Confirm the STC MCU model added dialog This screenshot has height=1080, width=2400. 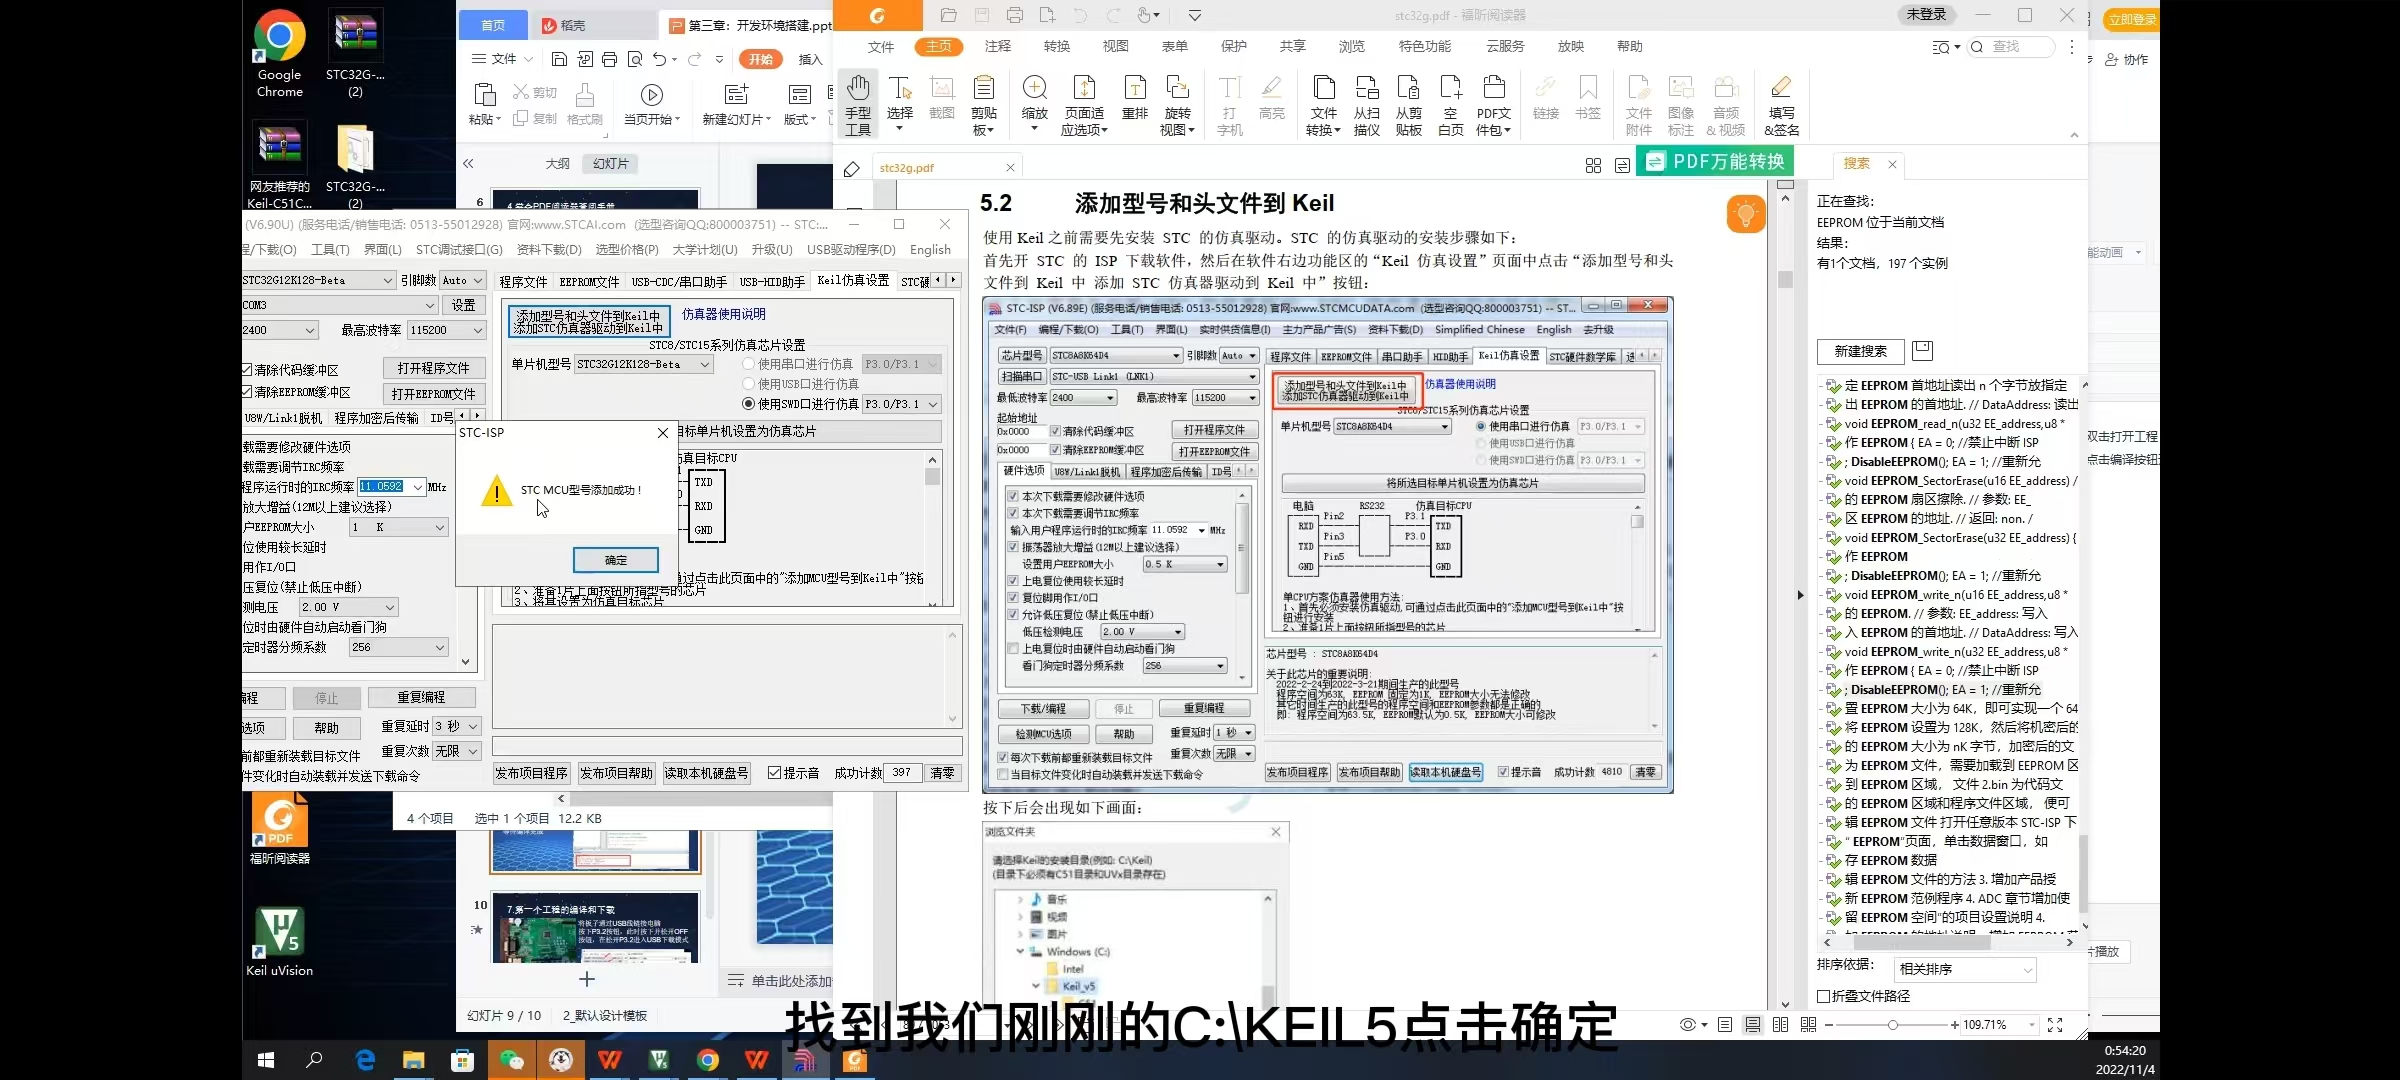coord(616,560)
